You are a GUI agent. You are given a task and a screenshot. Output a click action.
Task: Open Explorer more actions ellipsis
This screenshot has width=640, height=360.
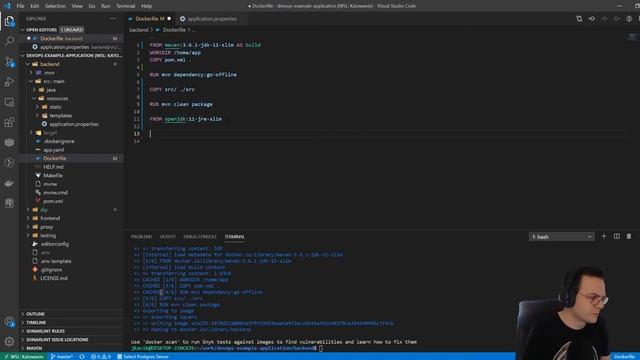pos(113,19)
